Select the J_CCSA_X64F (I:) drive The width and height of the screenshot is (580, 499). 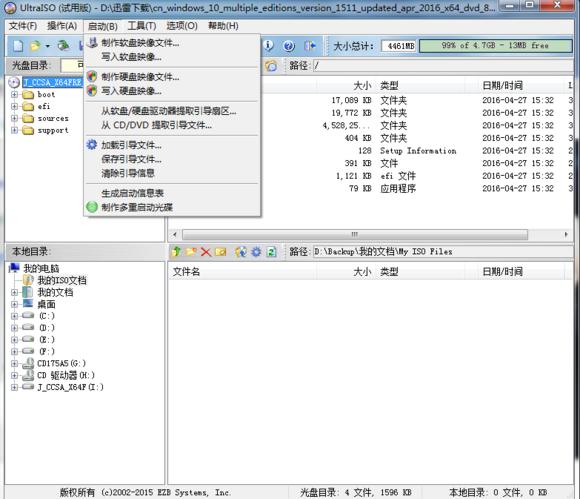click(71, 387)
